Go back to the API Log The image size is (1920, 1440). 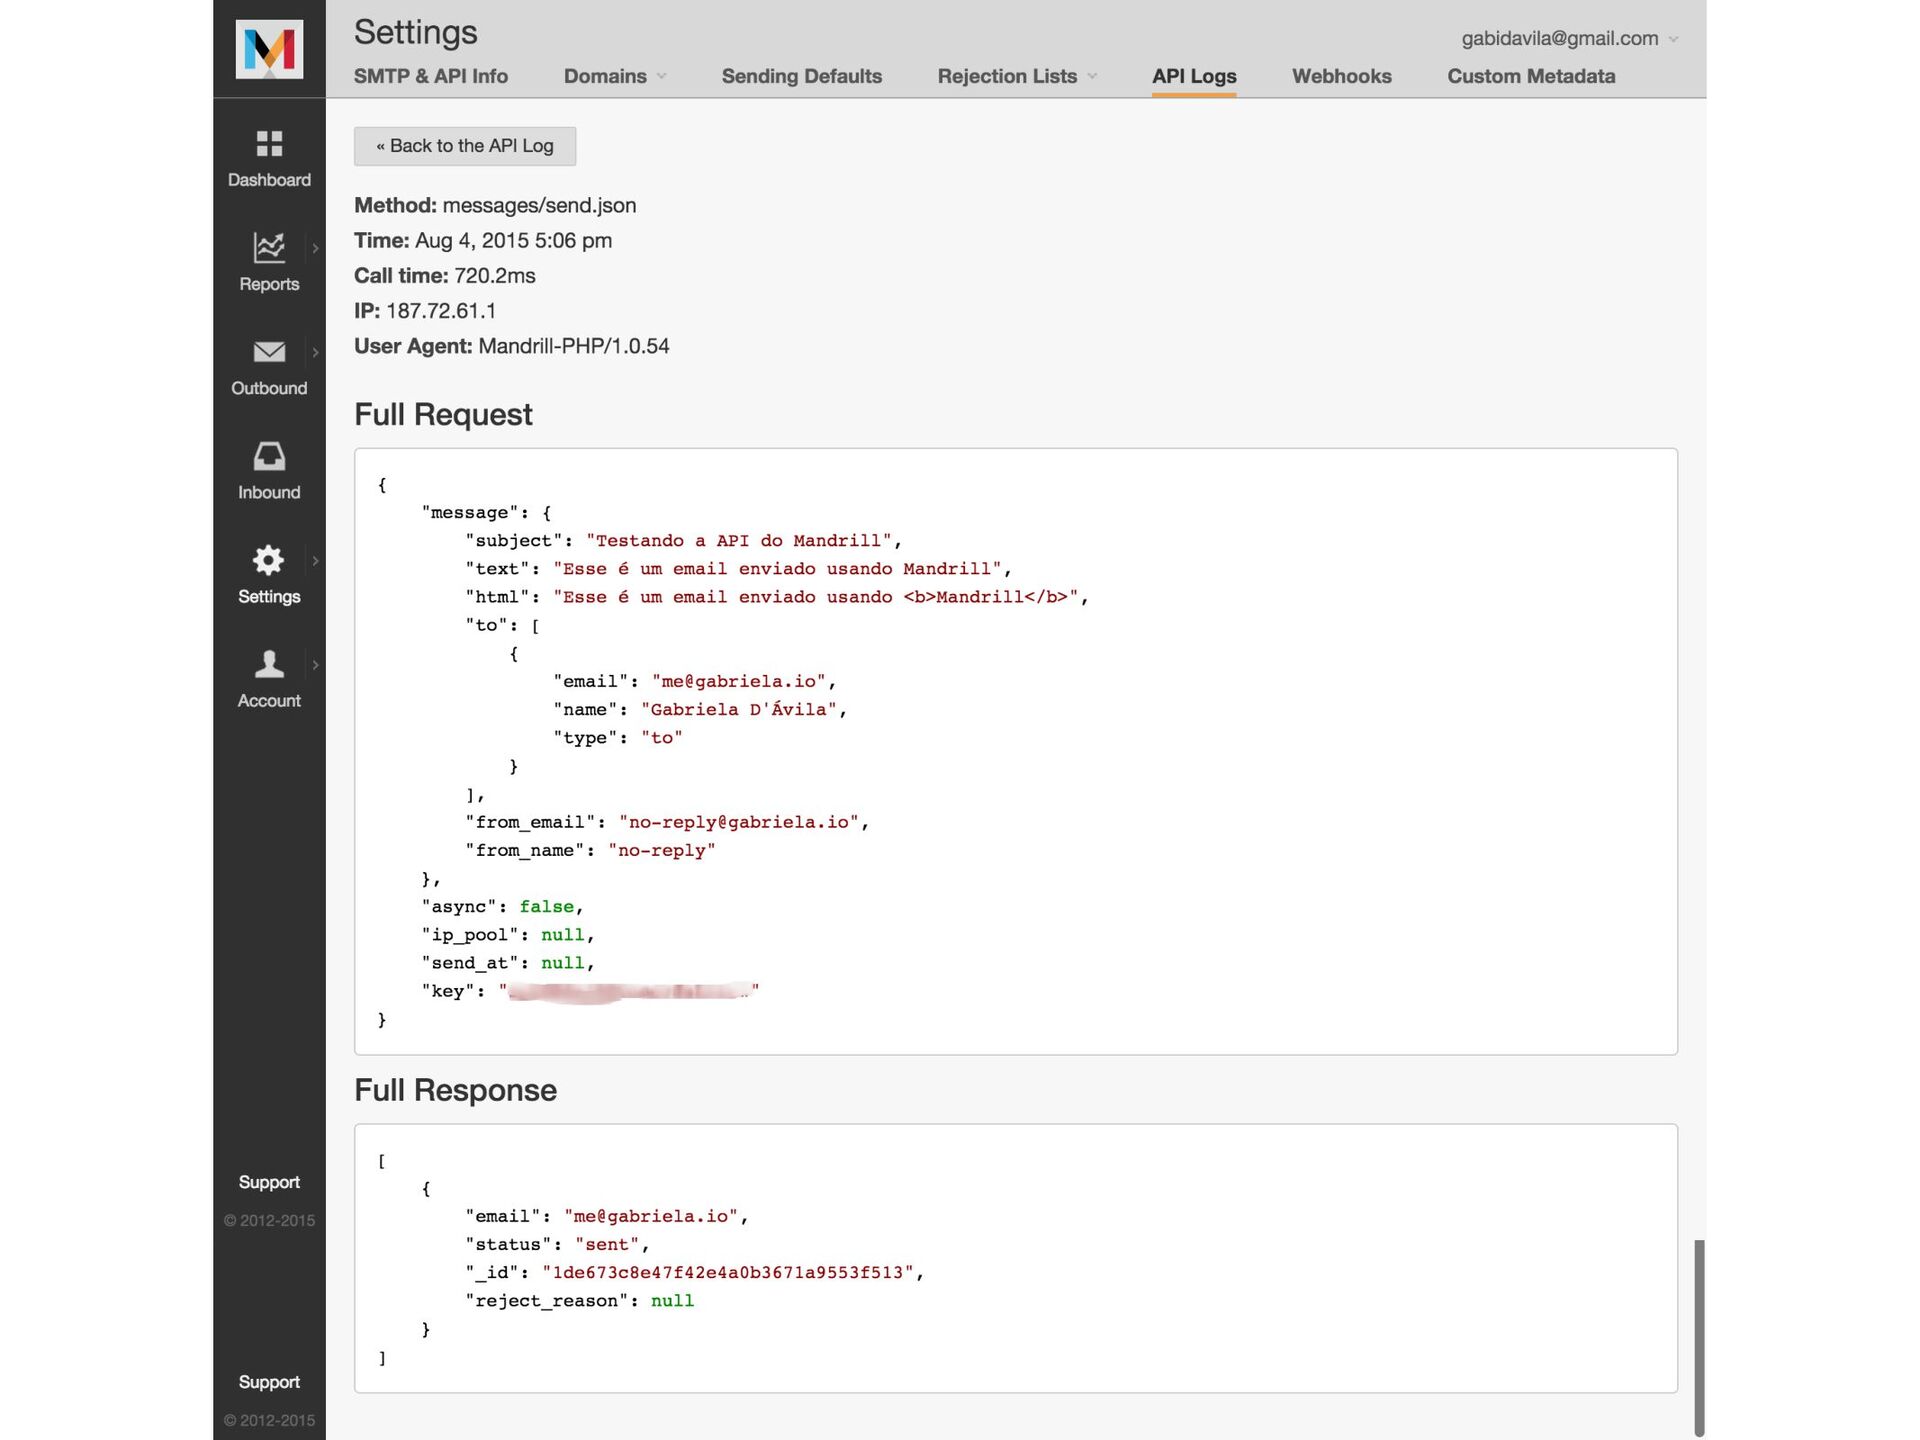pyautogui.click(x=465, y=146)
